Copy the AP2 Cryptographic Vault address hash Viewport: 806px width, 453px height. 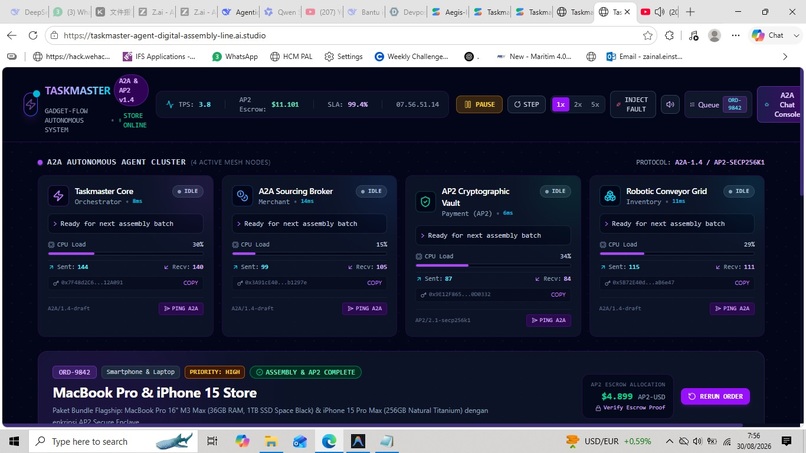(558, 295)
